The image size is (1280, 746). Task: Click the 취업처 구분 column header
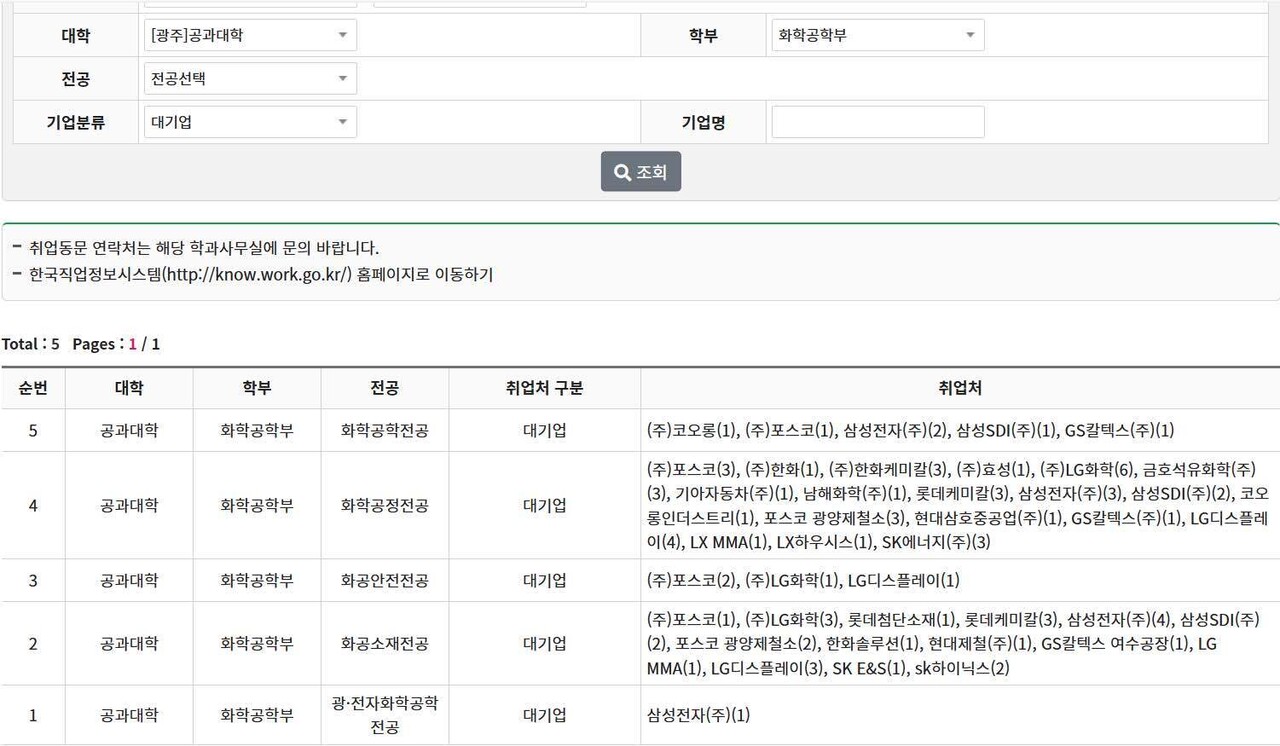pos(542,388)
